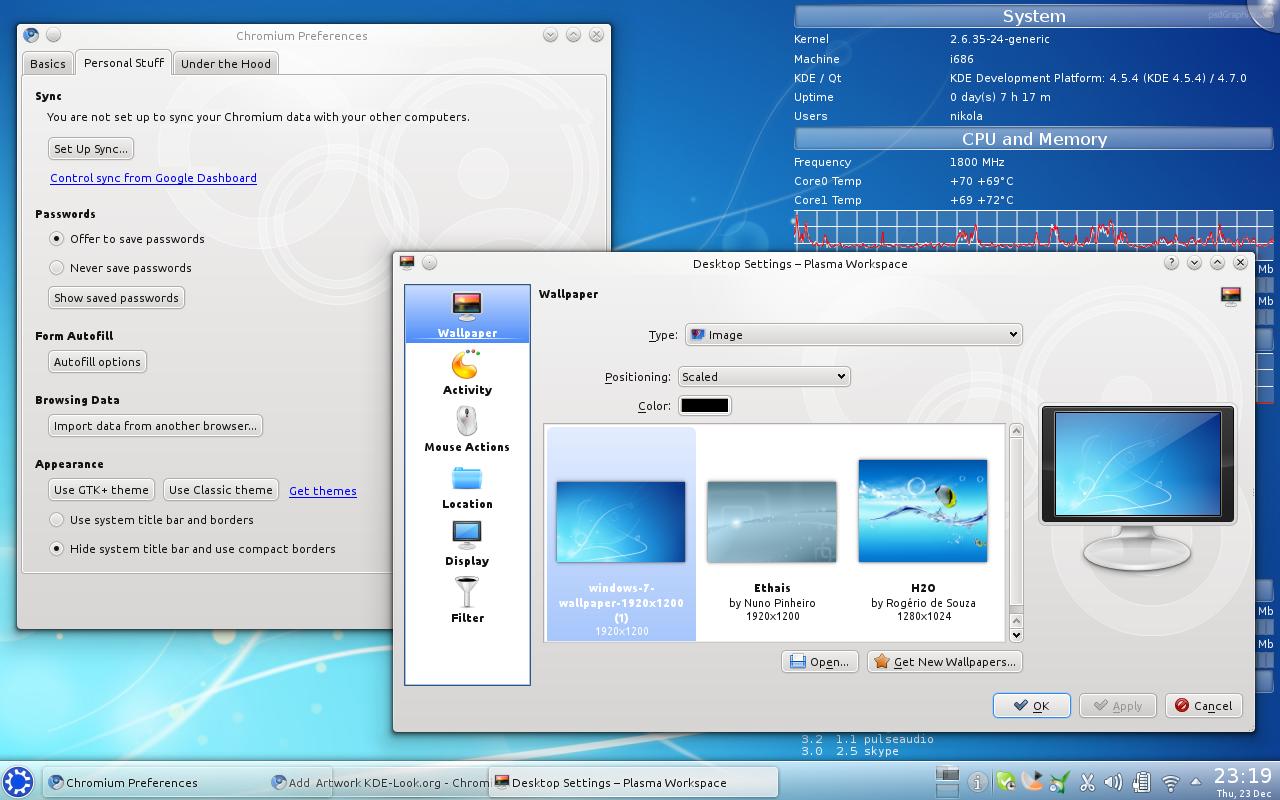
Task: Show hidden system tray icons arrow
Action: tap(1195, 783)
